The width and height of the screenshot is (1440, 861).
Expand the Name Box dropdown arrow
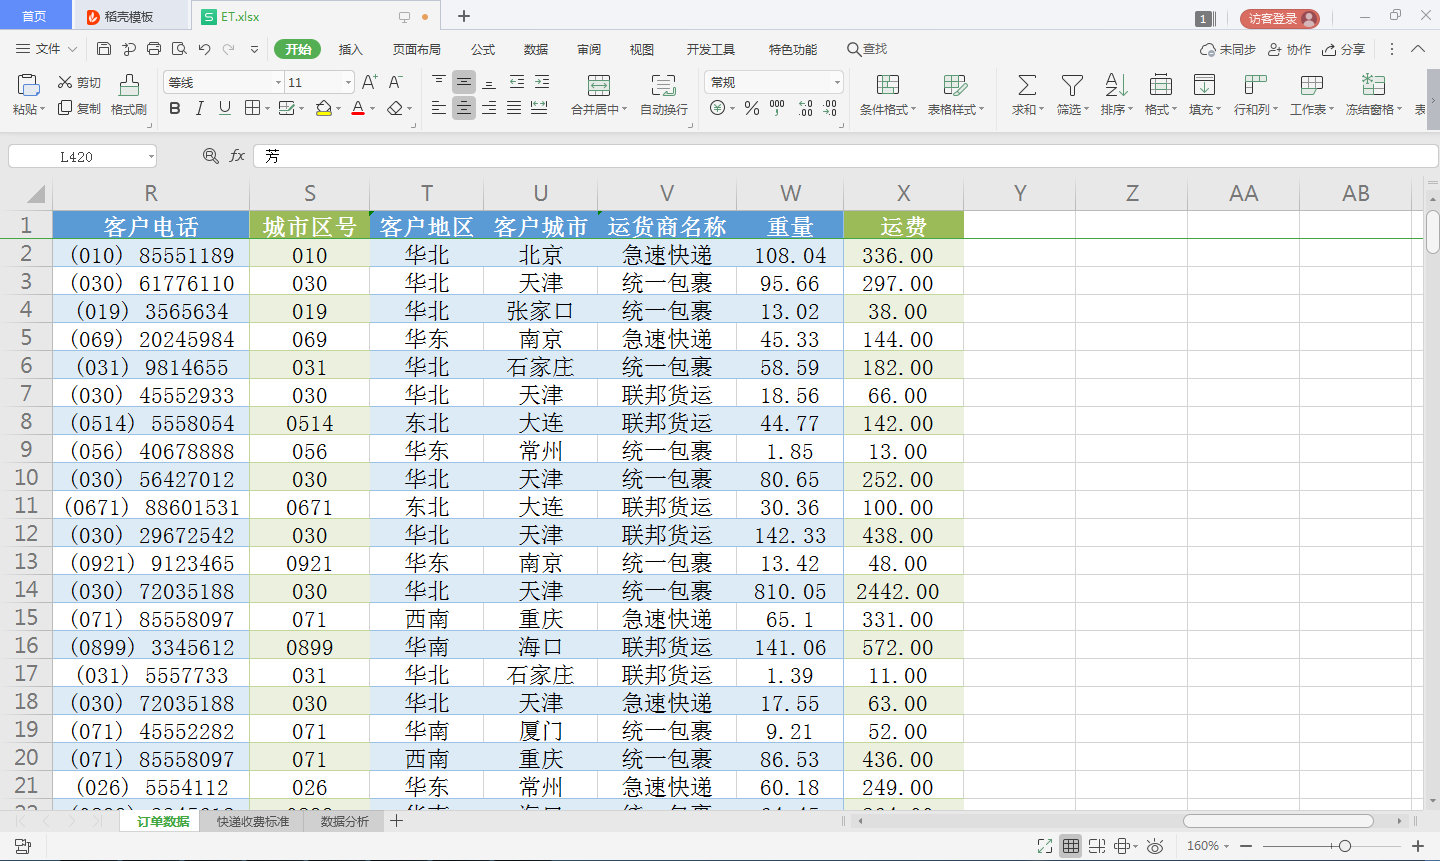tap(151, 156)
